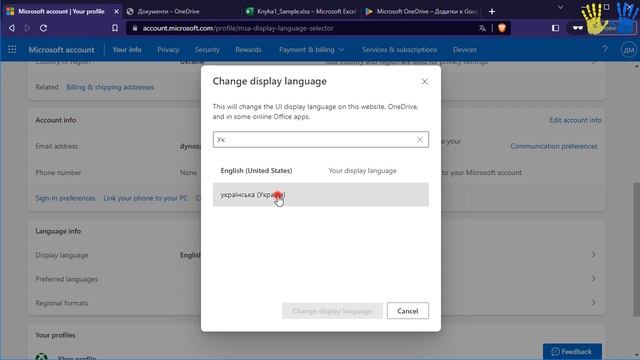The height and width of the screenshot is (360, 640).
Task: Click the translate icon in address bar
Action: (482, 28)
